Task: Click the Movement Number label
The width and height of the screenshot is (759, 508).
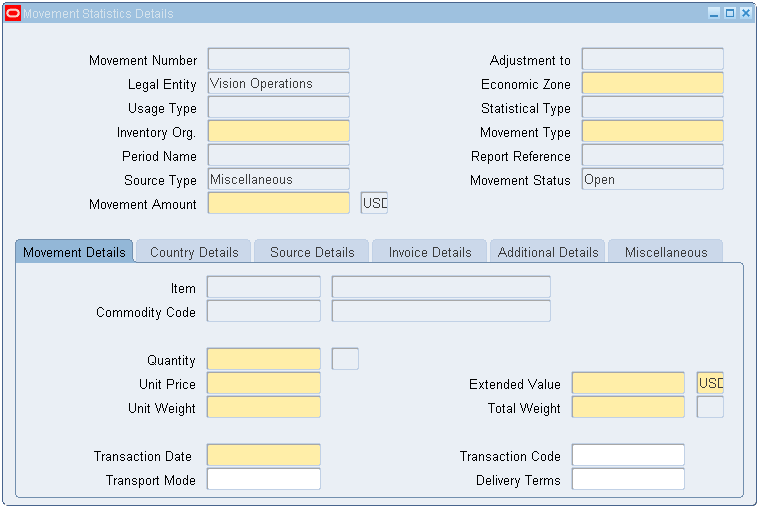Action: coord(143,60)
